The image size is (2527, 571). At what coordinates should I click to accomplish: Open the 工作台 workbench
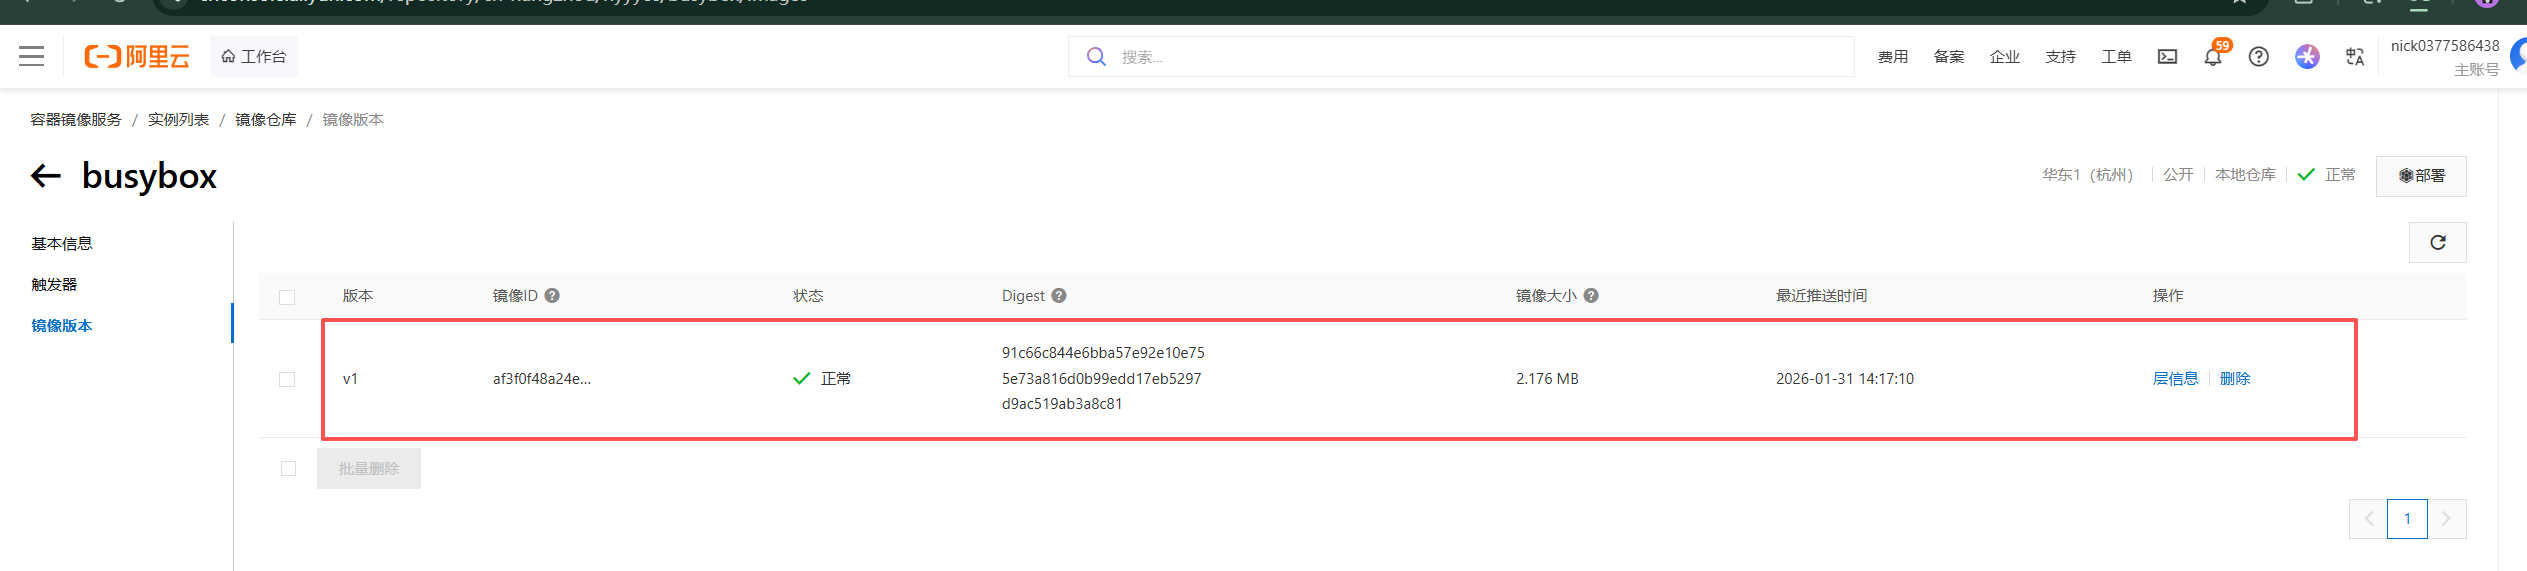pyautogui.click(x=254, y=56)
